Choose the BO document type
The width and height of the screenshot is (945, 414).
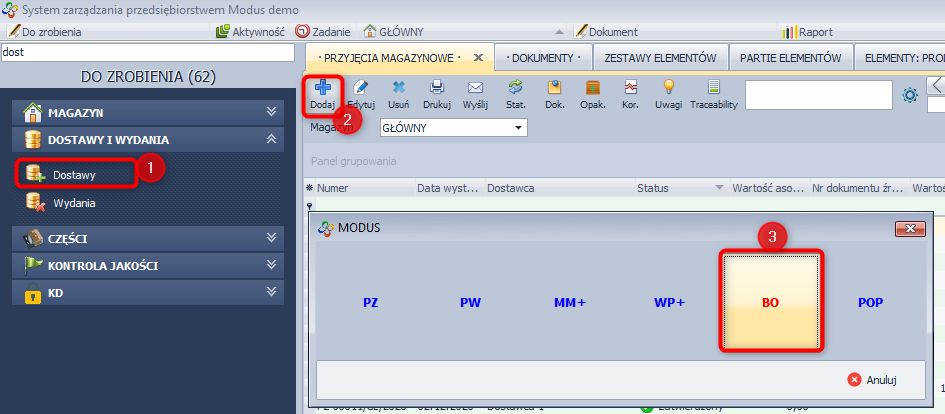pyautogui.click(x=771, y=303)
